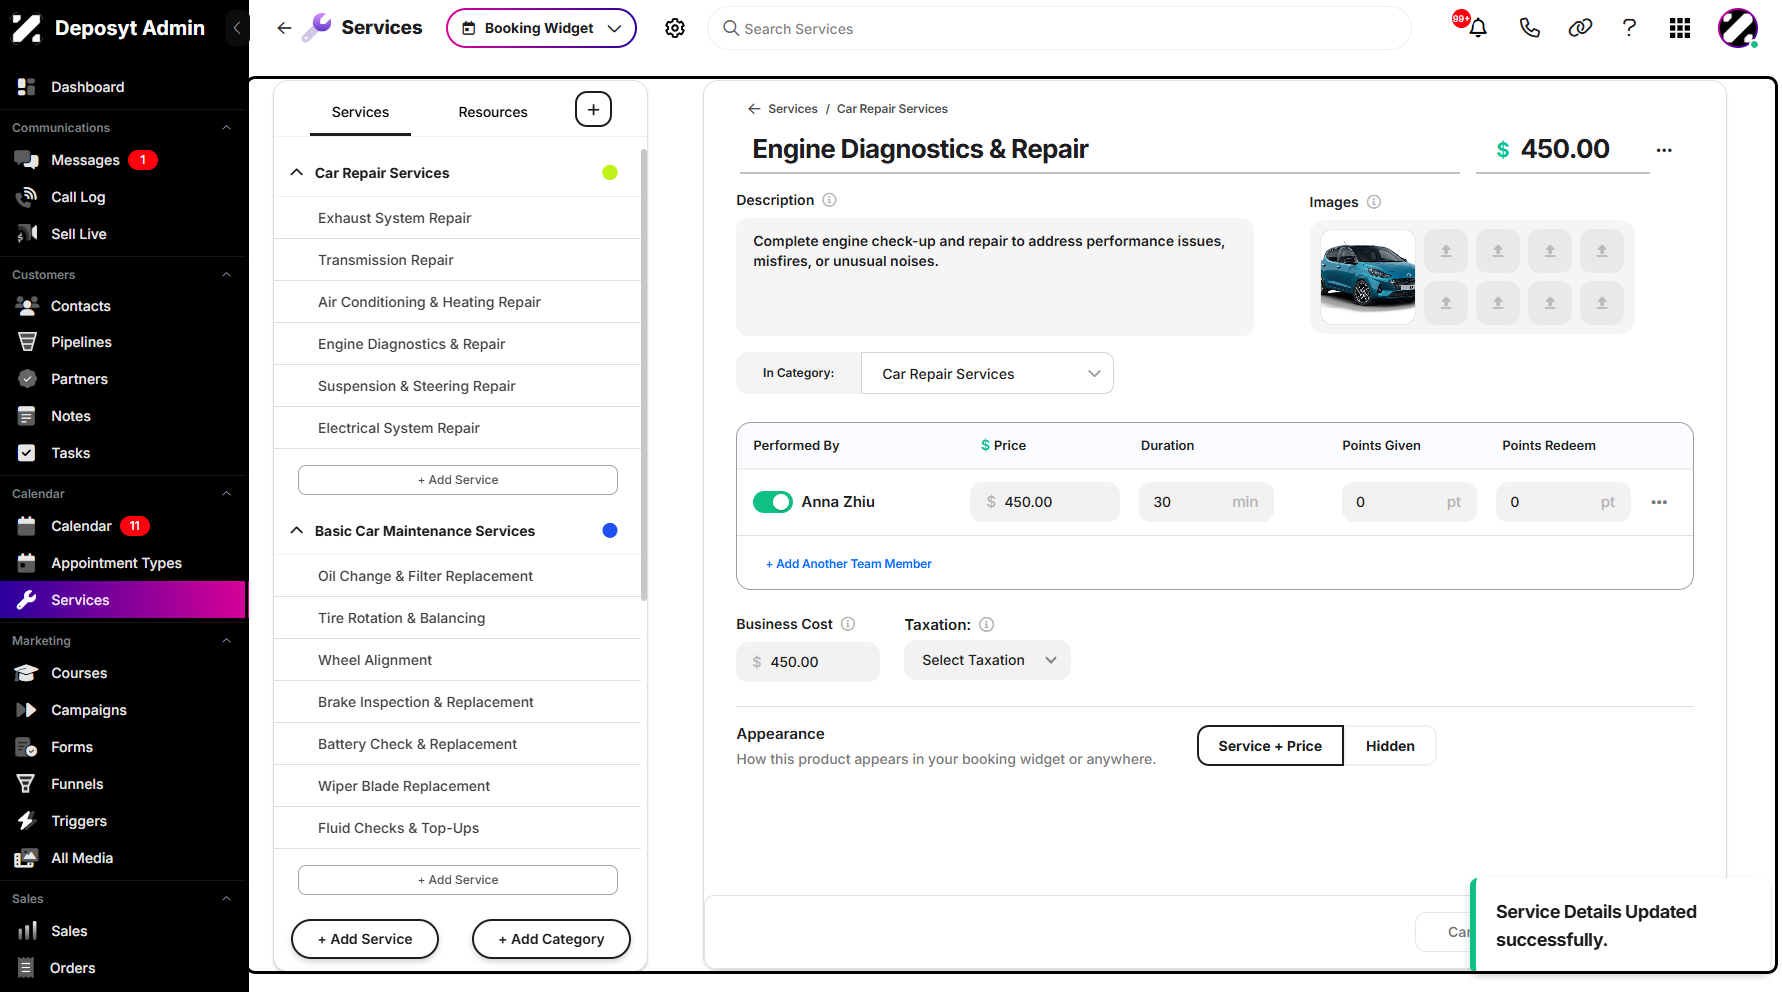Click blue color dot of Basic Car Maintenance
Image resolution: width=1782 pixels, height=992 pixels.
tap(610, 531)
